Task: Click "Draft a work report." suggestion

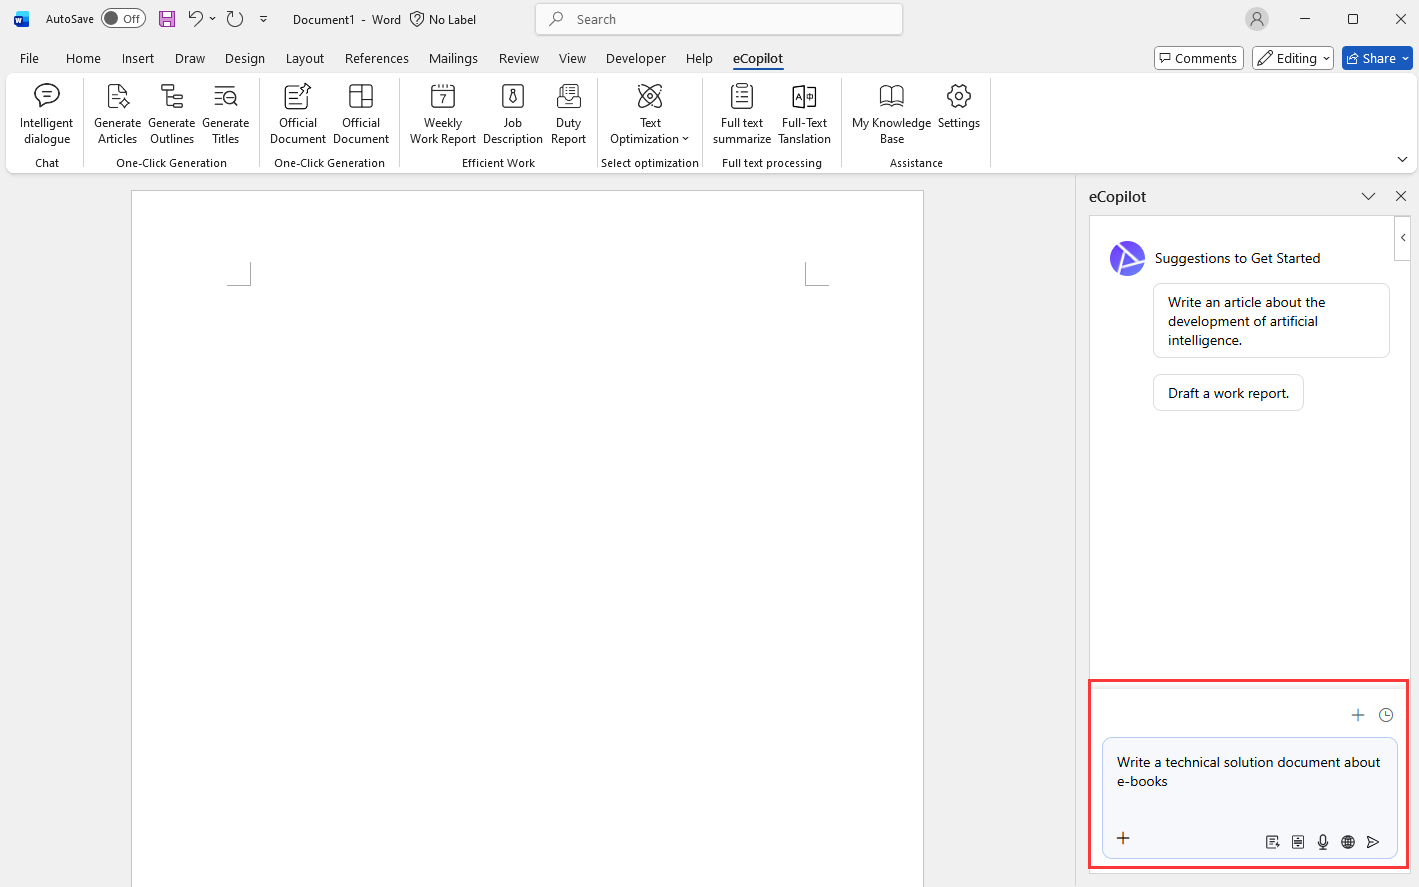Action: [1228, 393]
